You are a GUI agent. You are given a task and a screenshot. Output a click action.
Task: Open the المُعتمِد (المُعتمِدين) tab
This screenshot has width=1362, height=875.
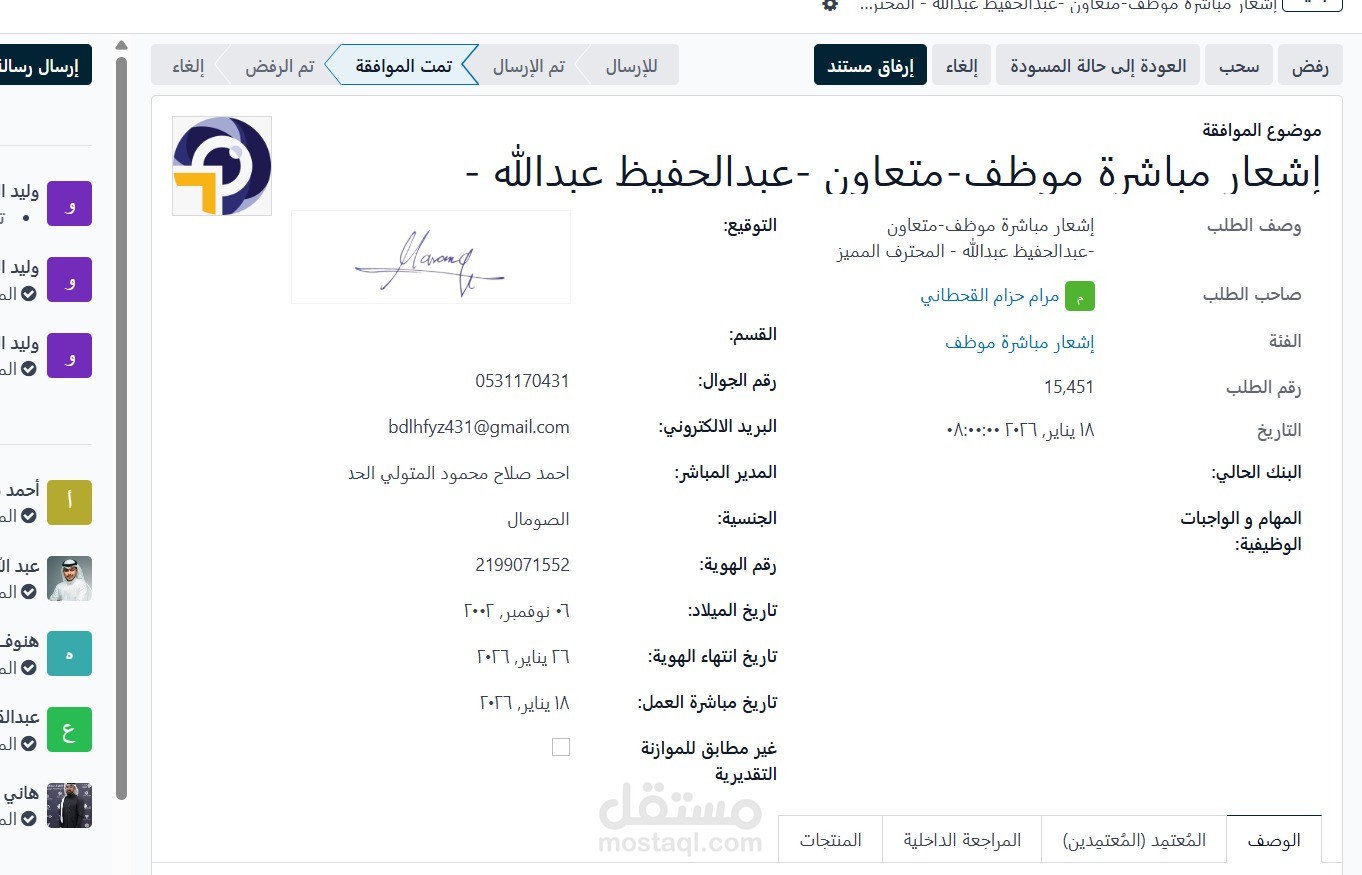(1134, 840)
